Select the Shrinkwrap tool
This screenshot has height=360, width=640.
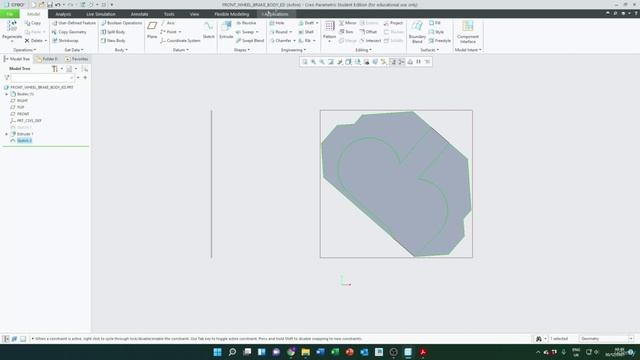pos(65,41)
